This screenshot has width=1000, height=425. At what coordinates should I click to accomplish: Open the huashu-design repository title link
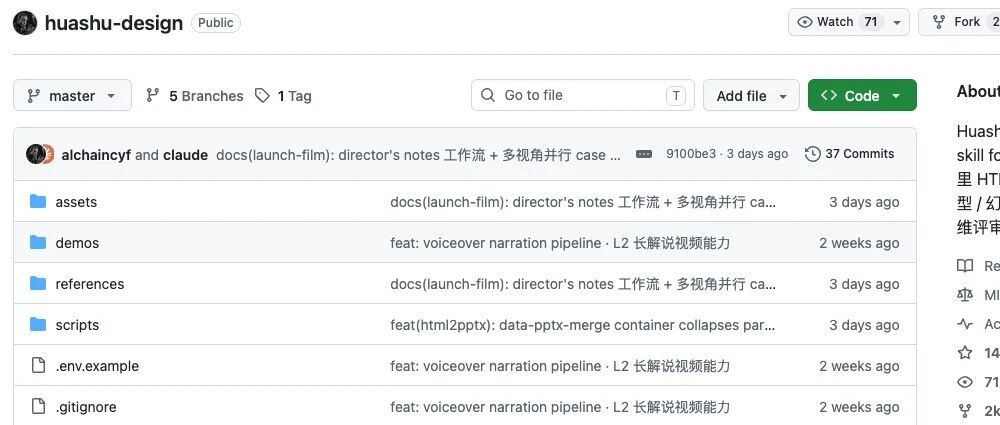click(x=114, y=23)
